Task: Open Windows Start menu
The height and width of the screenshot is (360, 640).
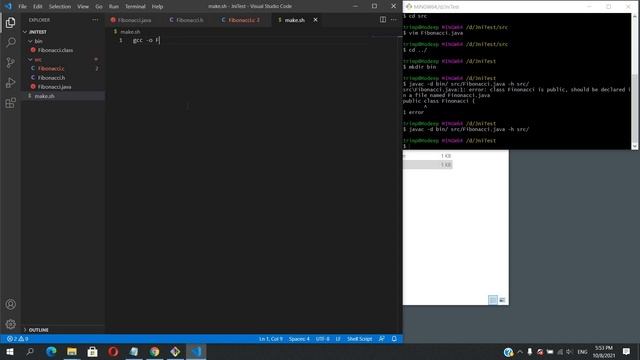Action: 10,351
